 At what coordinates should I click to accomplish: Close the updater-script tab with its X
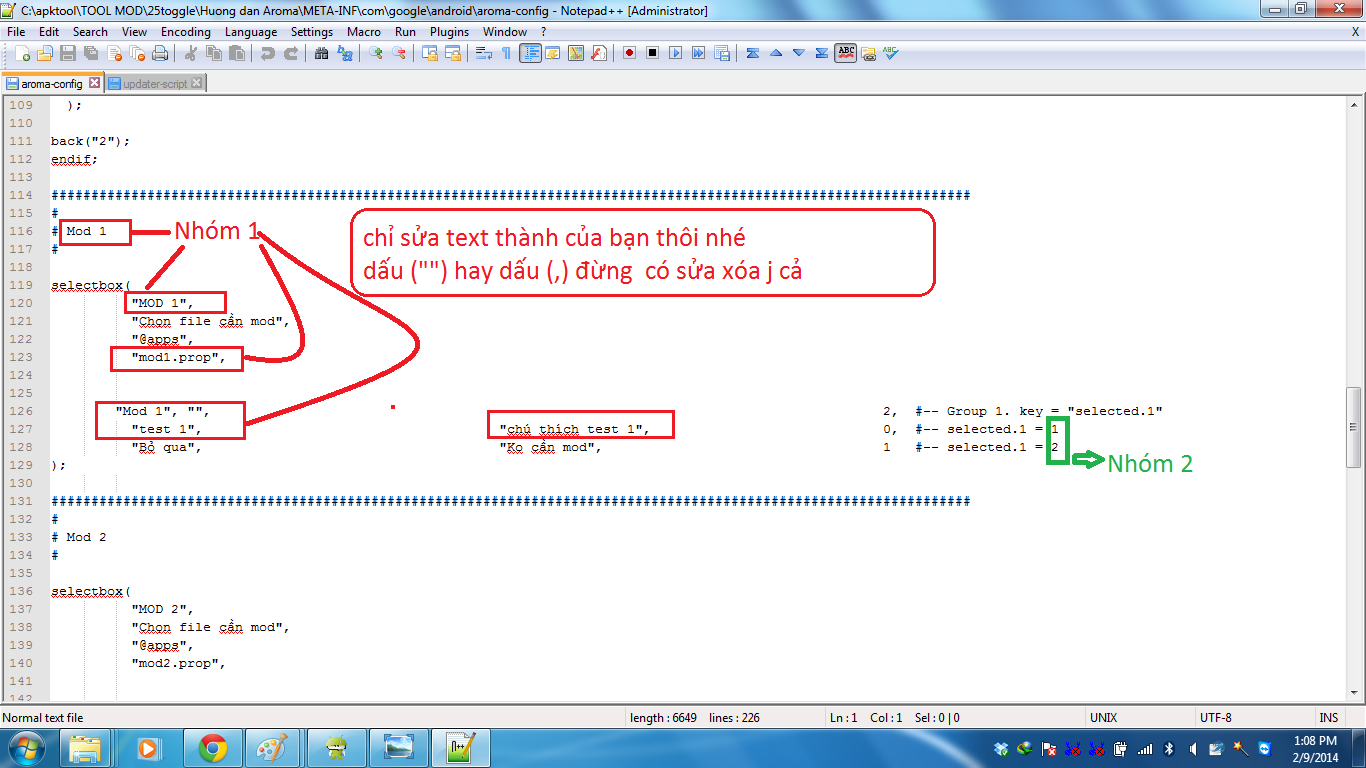pyautogui.click(x=196, y=83)
